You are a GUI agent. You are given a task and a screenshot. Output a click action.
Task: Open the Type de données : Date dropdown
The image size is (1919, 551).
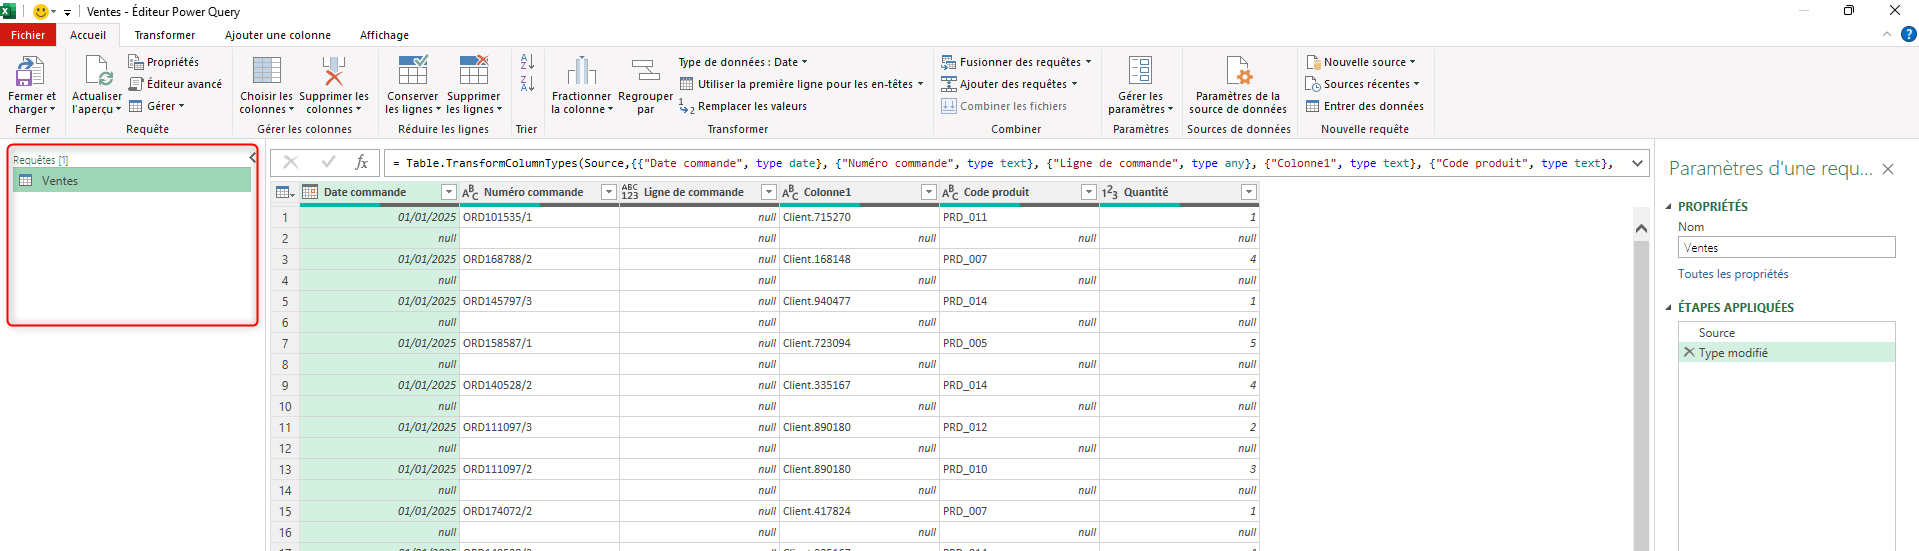(x=743, y=62)
